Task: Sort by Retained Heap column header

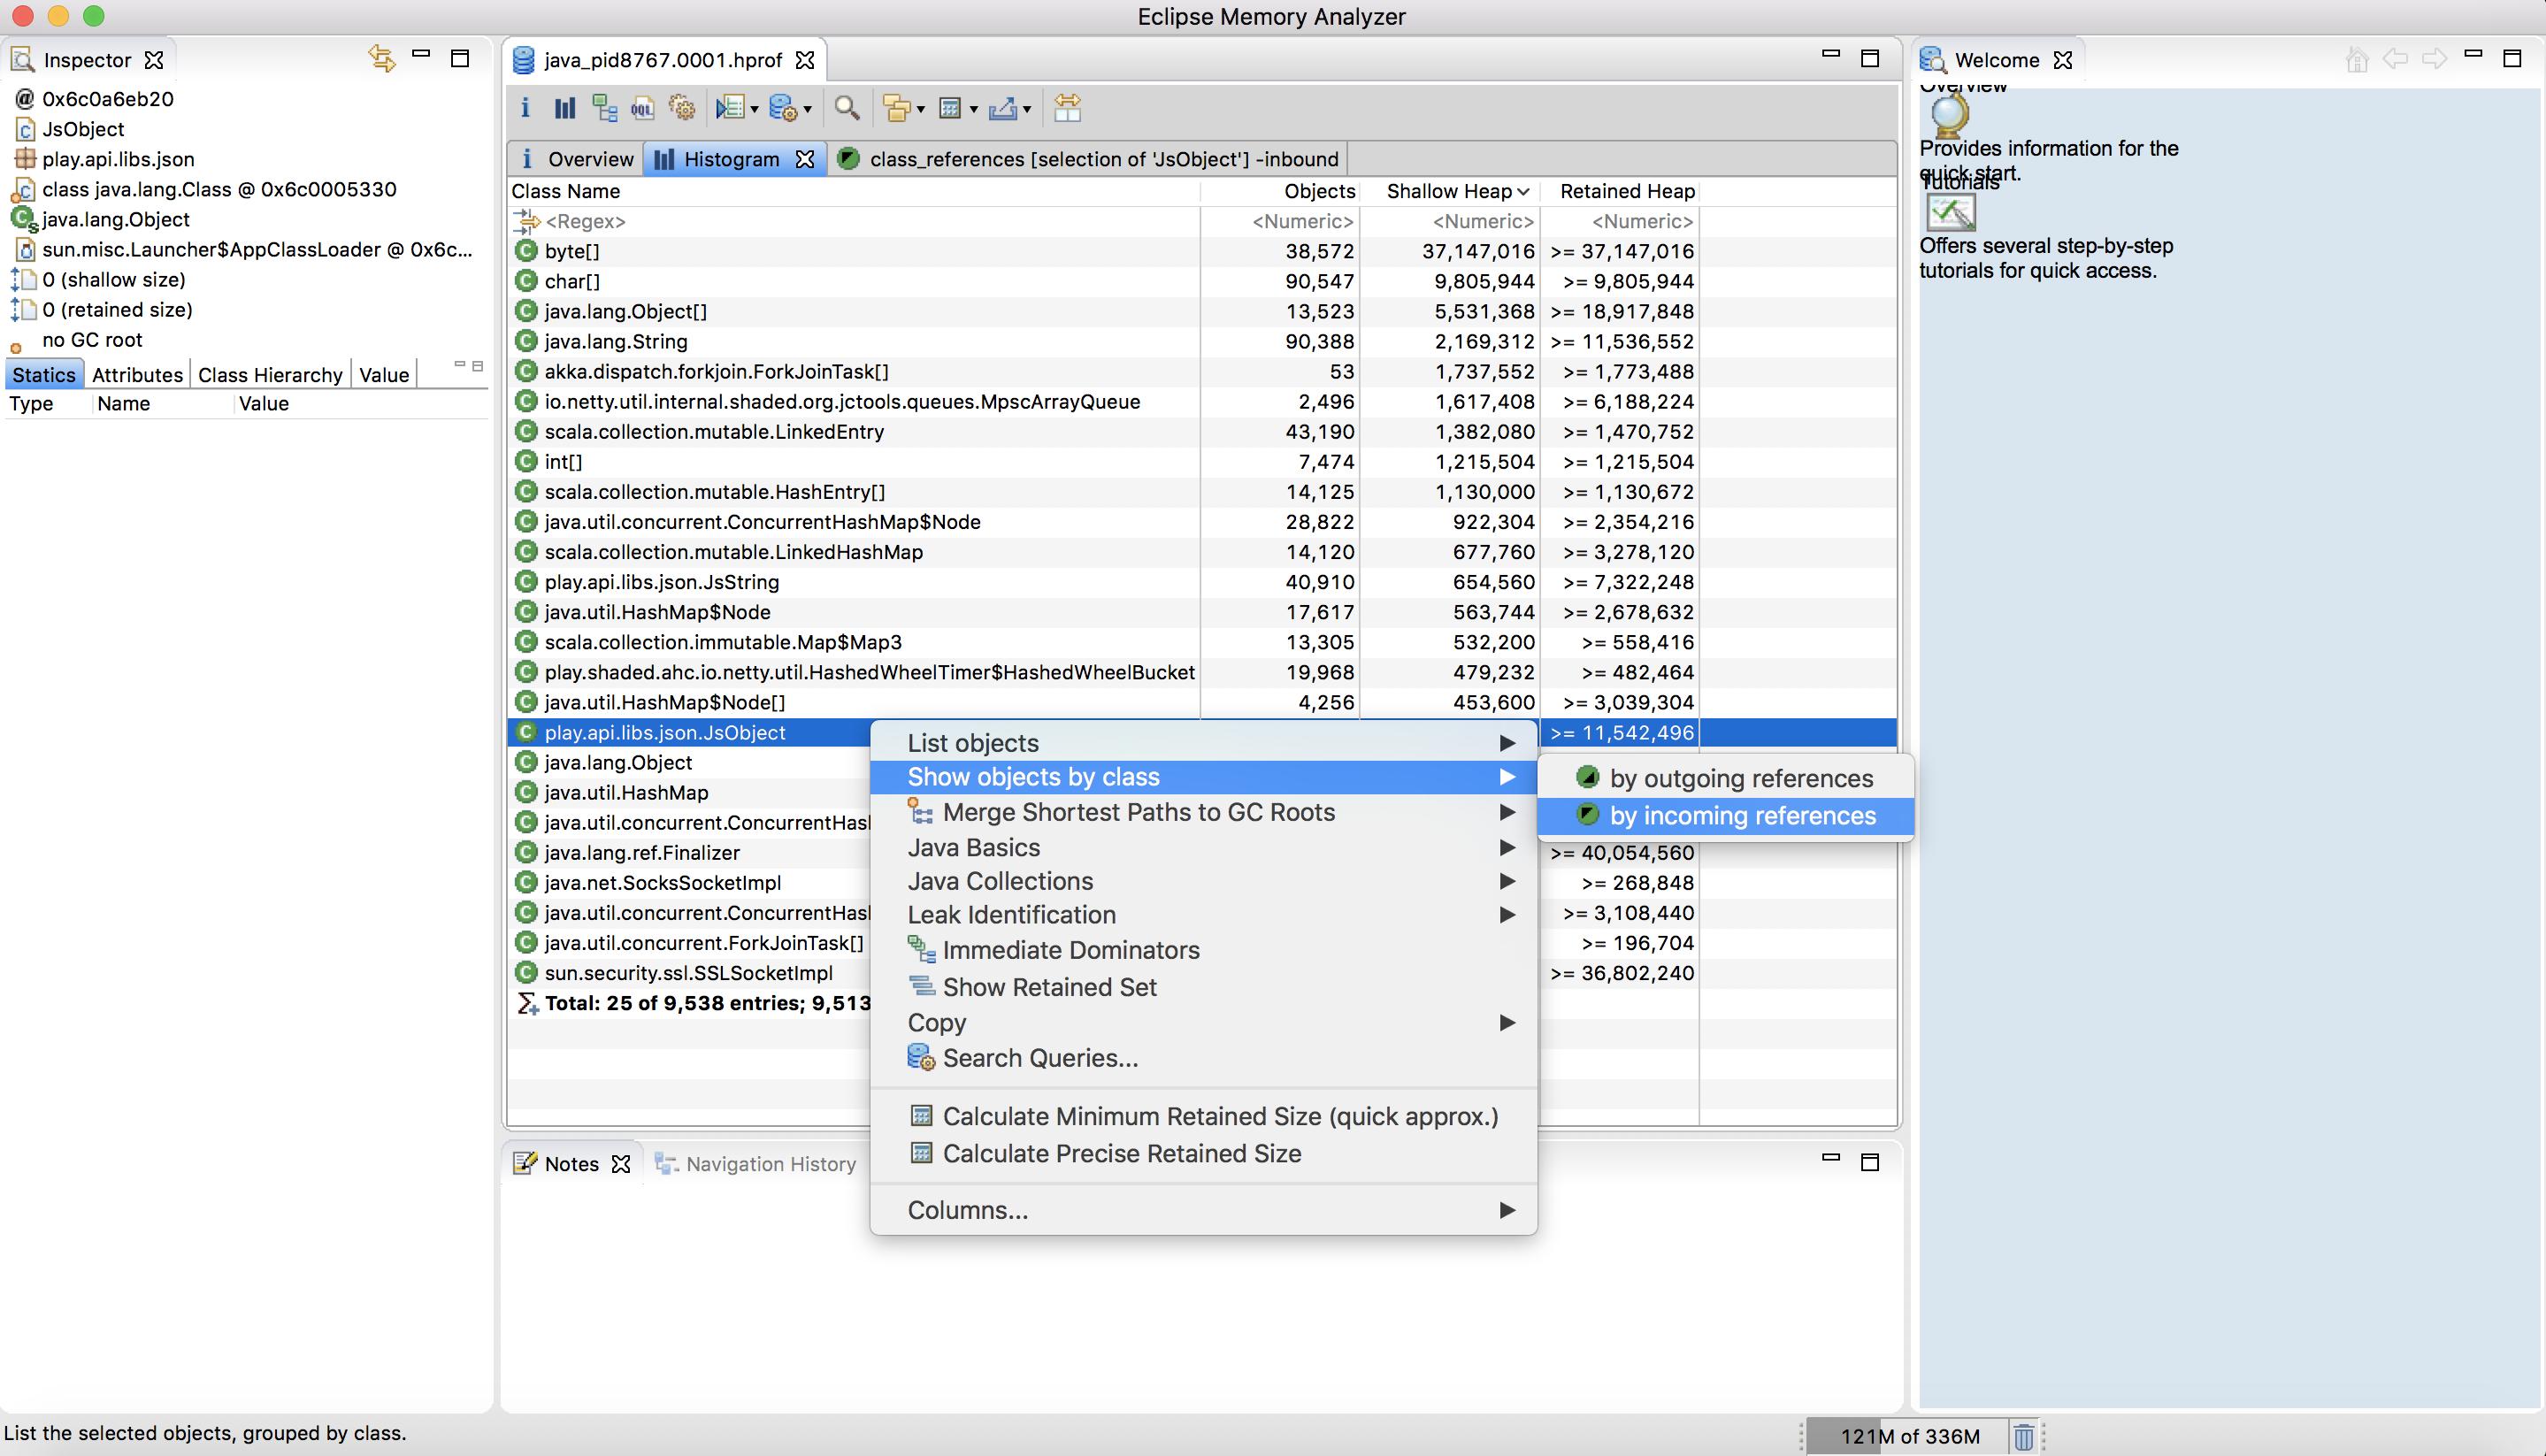Action: 1618,191
